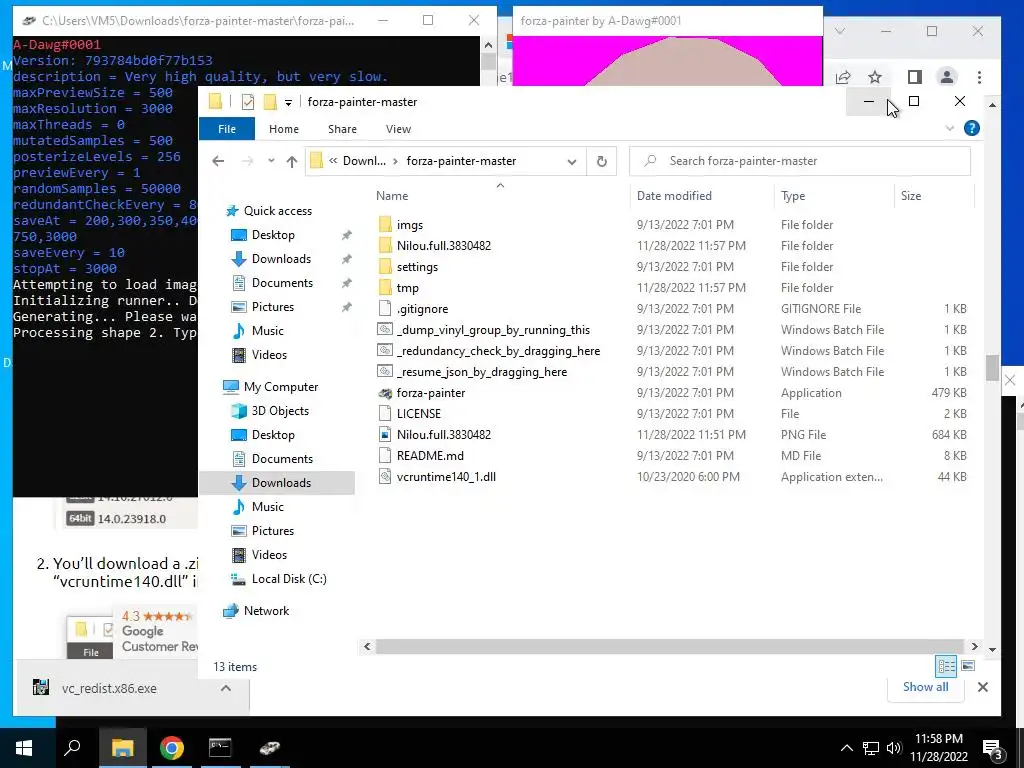1024x768 pixels.
Task: Click the horizontal scrollbar in file list
Action: [x=669, y=646]
